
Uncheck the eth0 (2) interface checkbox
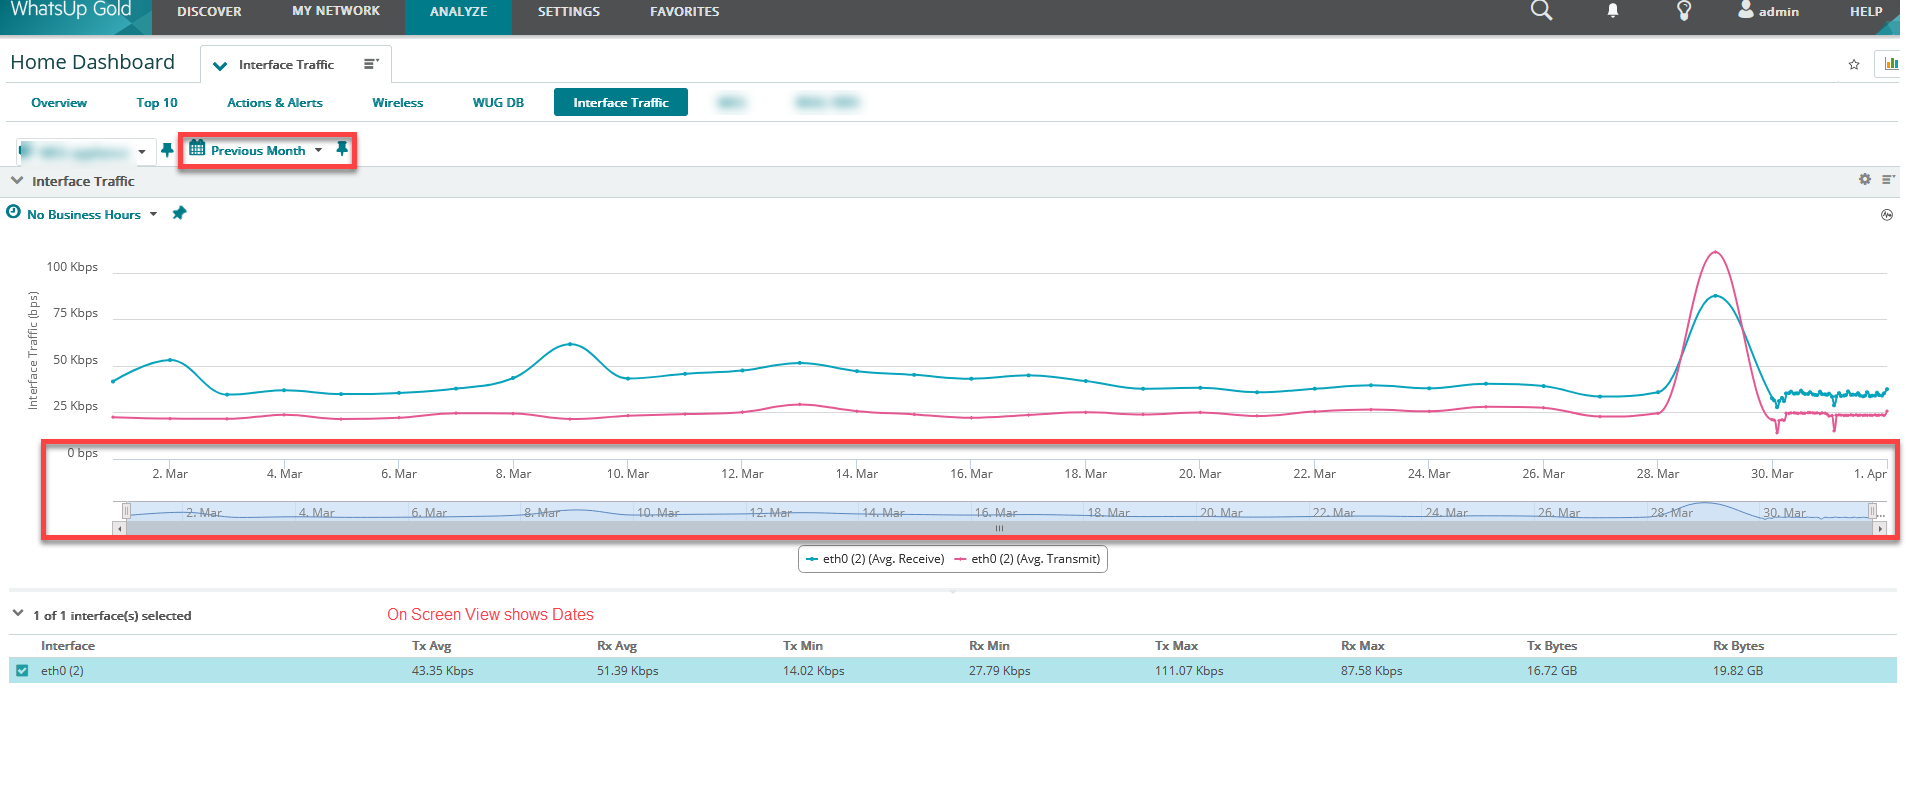pos(22,670)
